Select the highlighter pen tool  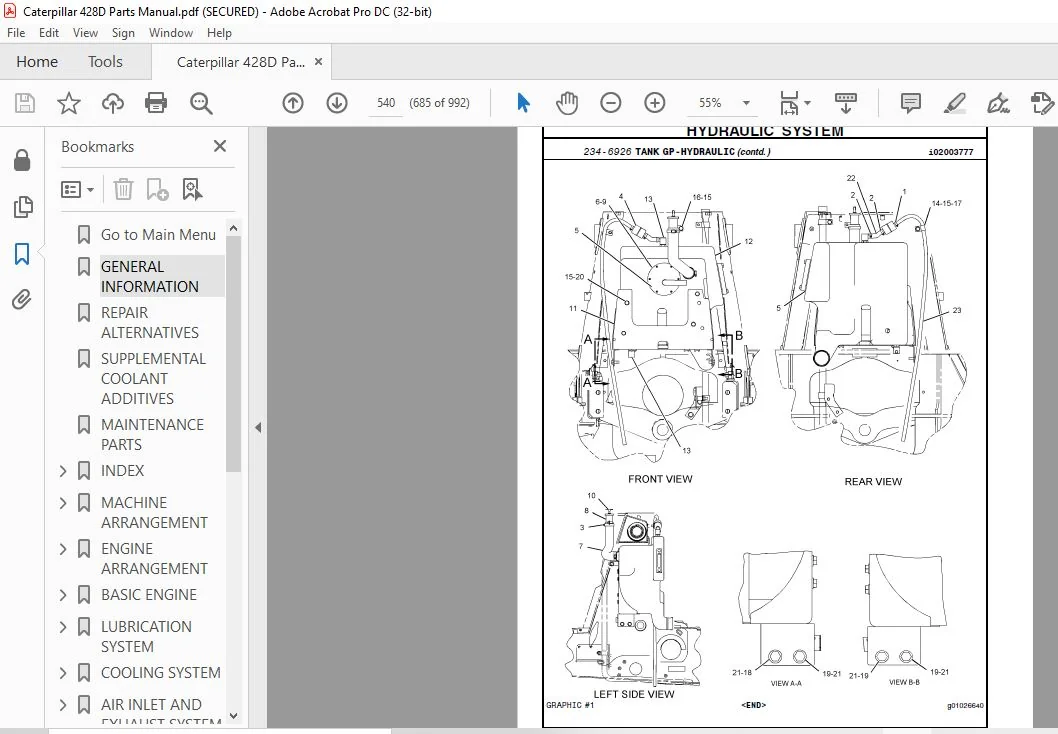tap(954, 103)
